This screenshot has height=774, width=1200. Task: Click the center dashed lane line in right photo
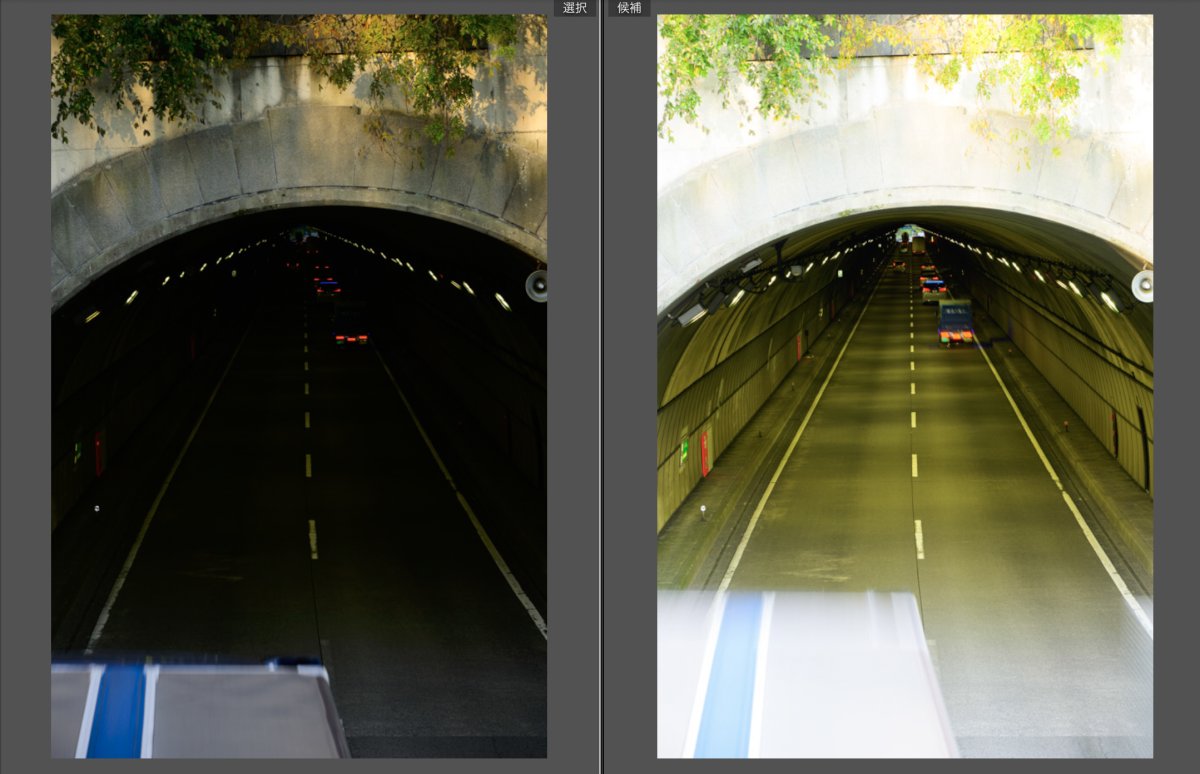915,465
